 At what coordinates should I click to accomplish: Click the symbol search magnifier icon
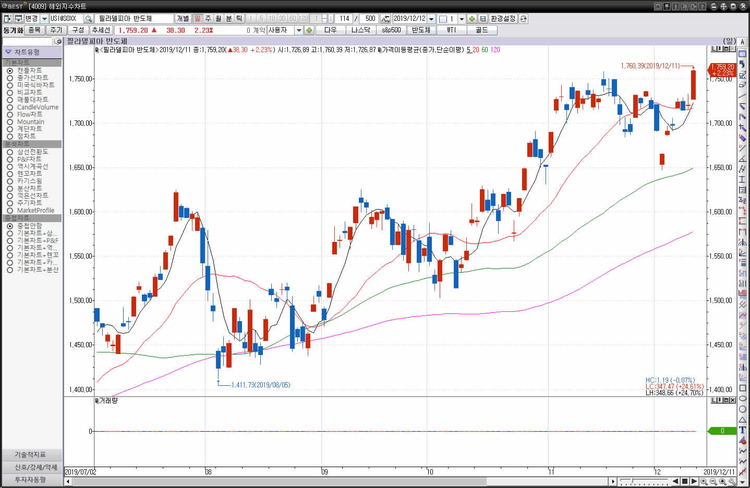tap(88, 19)
